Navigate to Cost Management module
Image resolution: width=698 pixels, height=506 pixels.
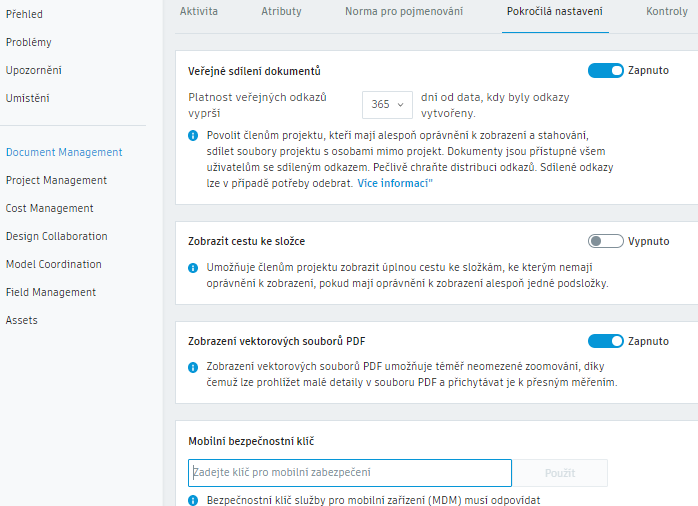tap(49, 208)
